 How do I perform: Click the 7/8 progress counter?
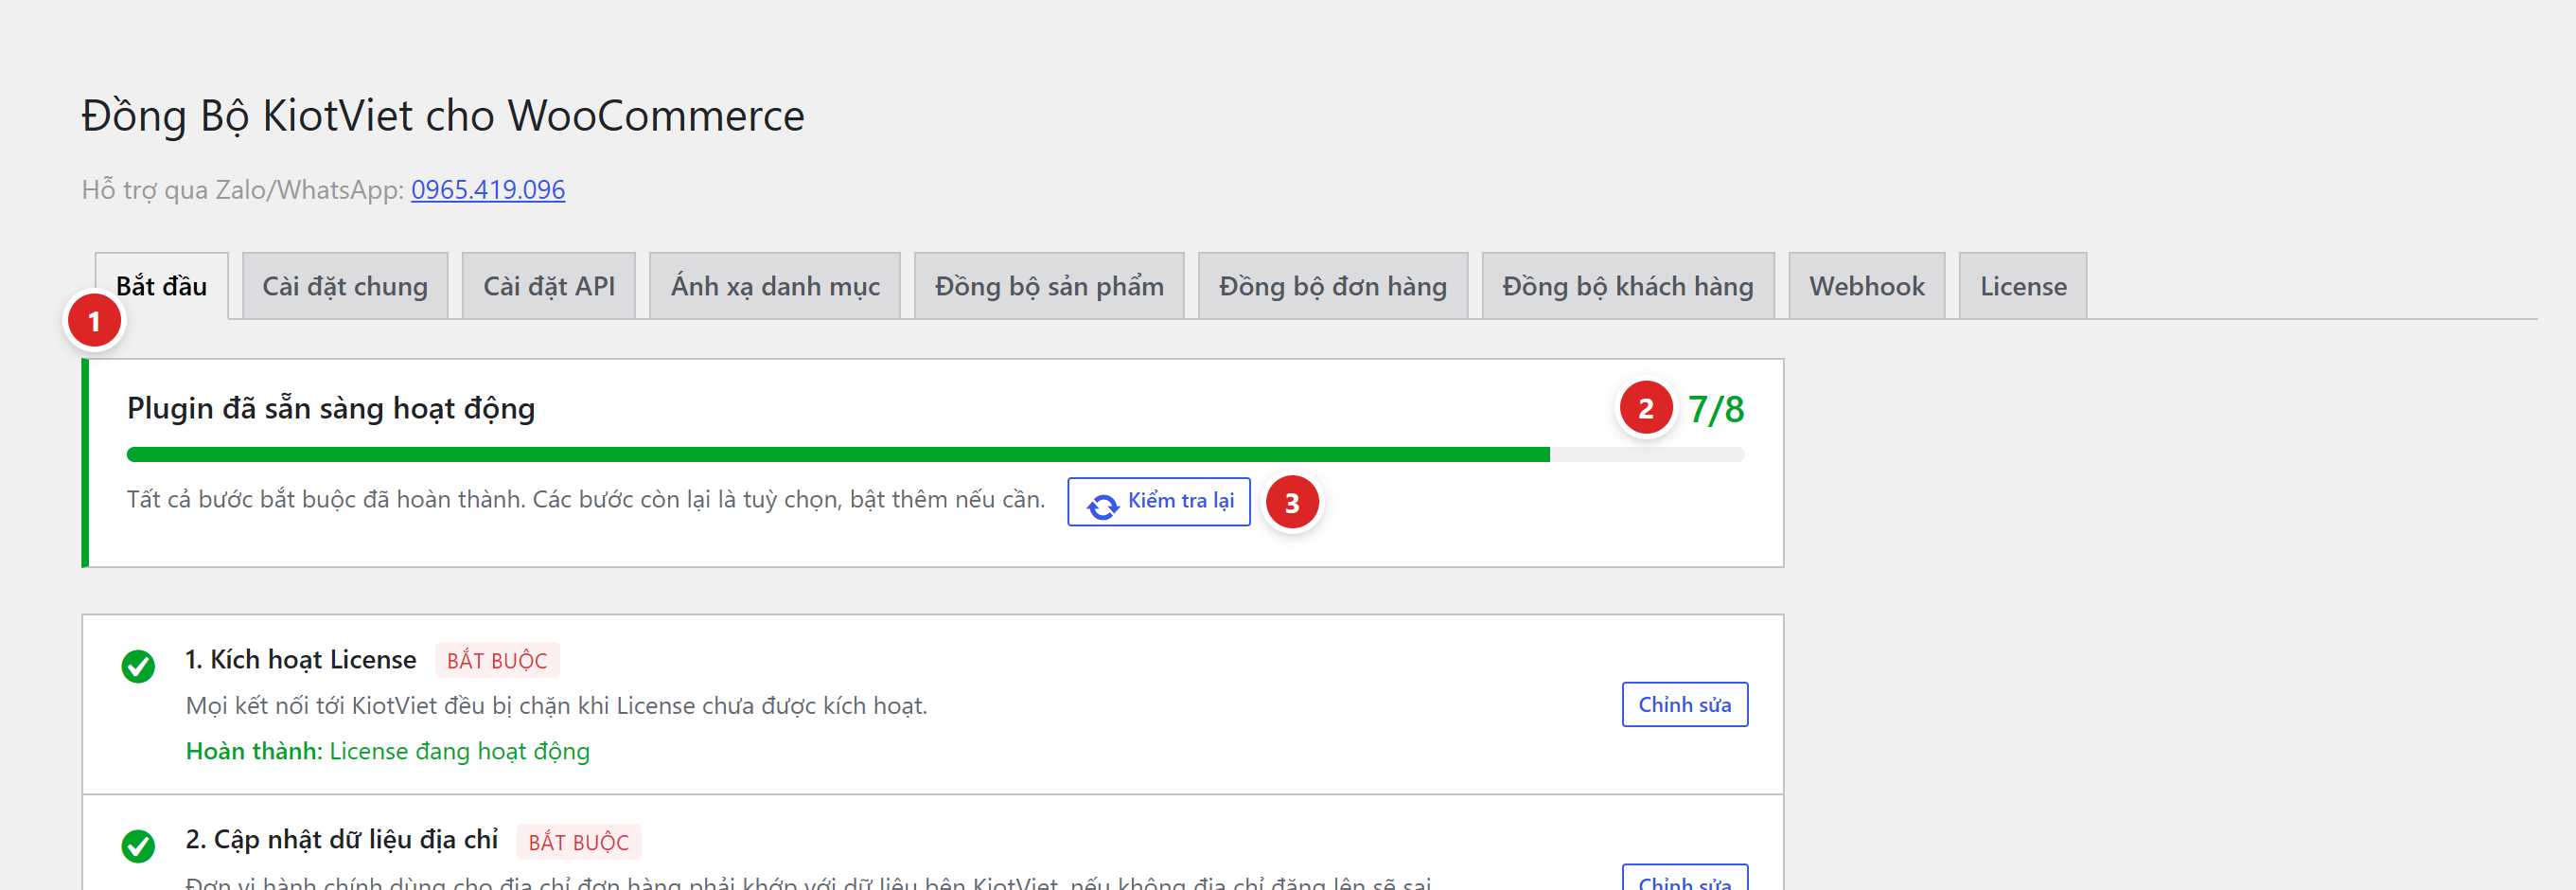(x=1716, y=409)
